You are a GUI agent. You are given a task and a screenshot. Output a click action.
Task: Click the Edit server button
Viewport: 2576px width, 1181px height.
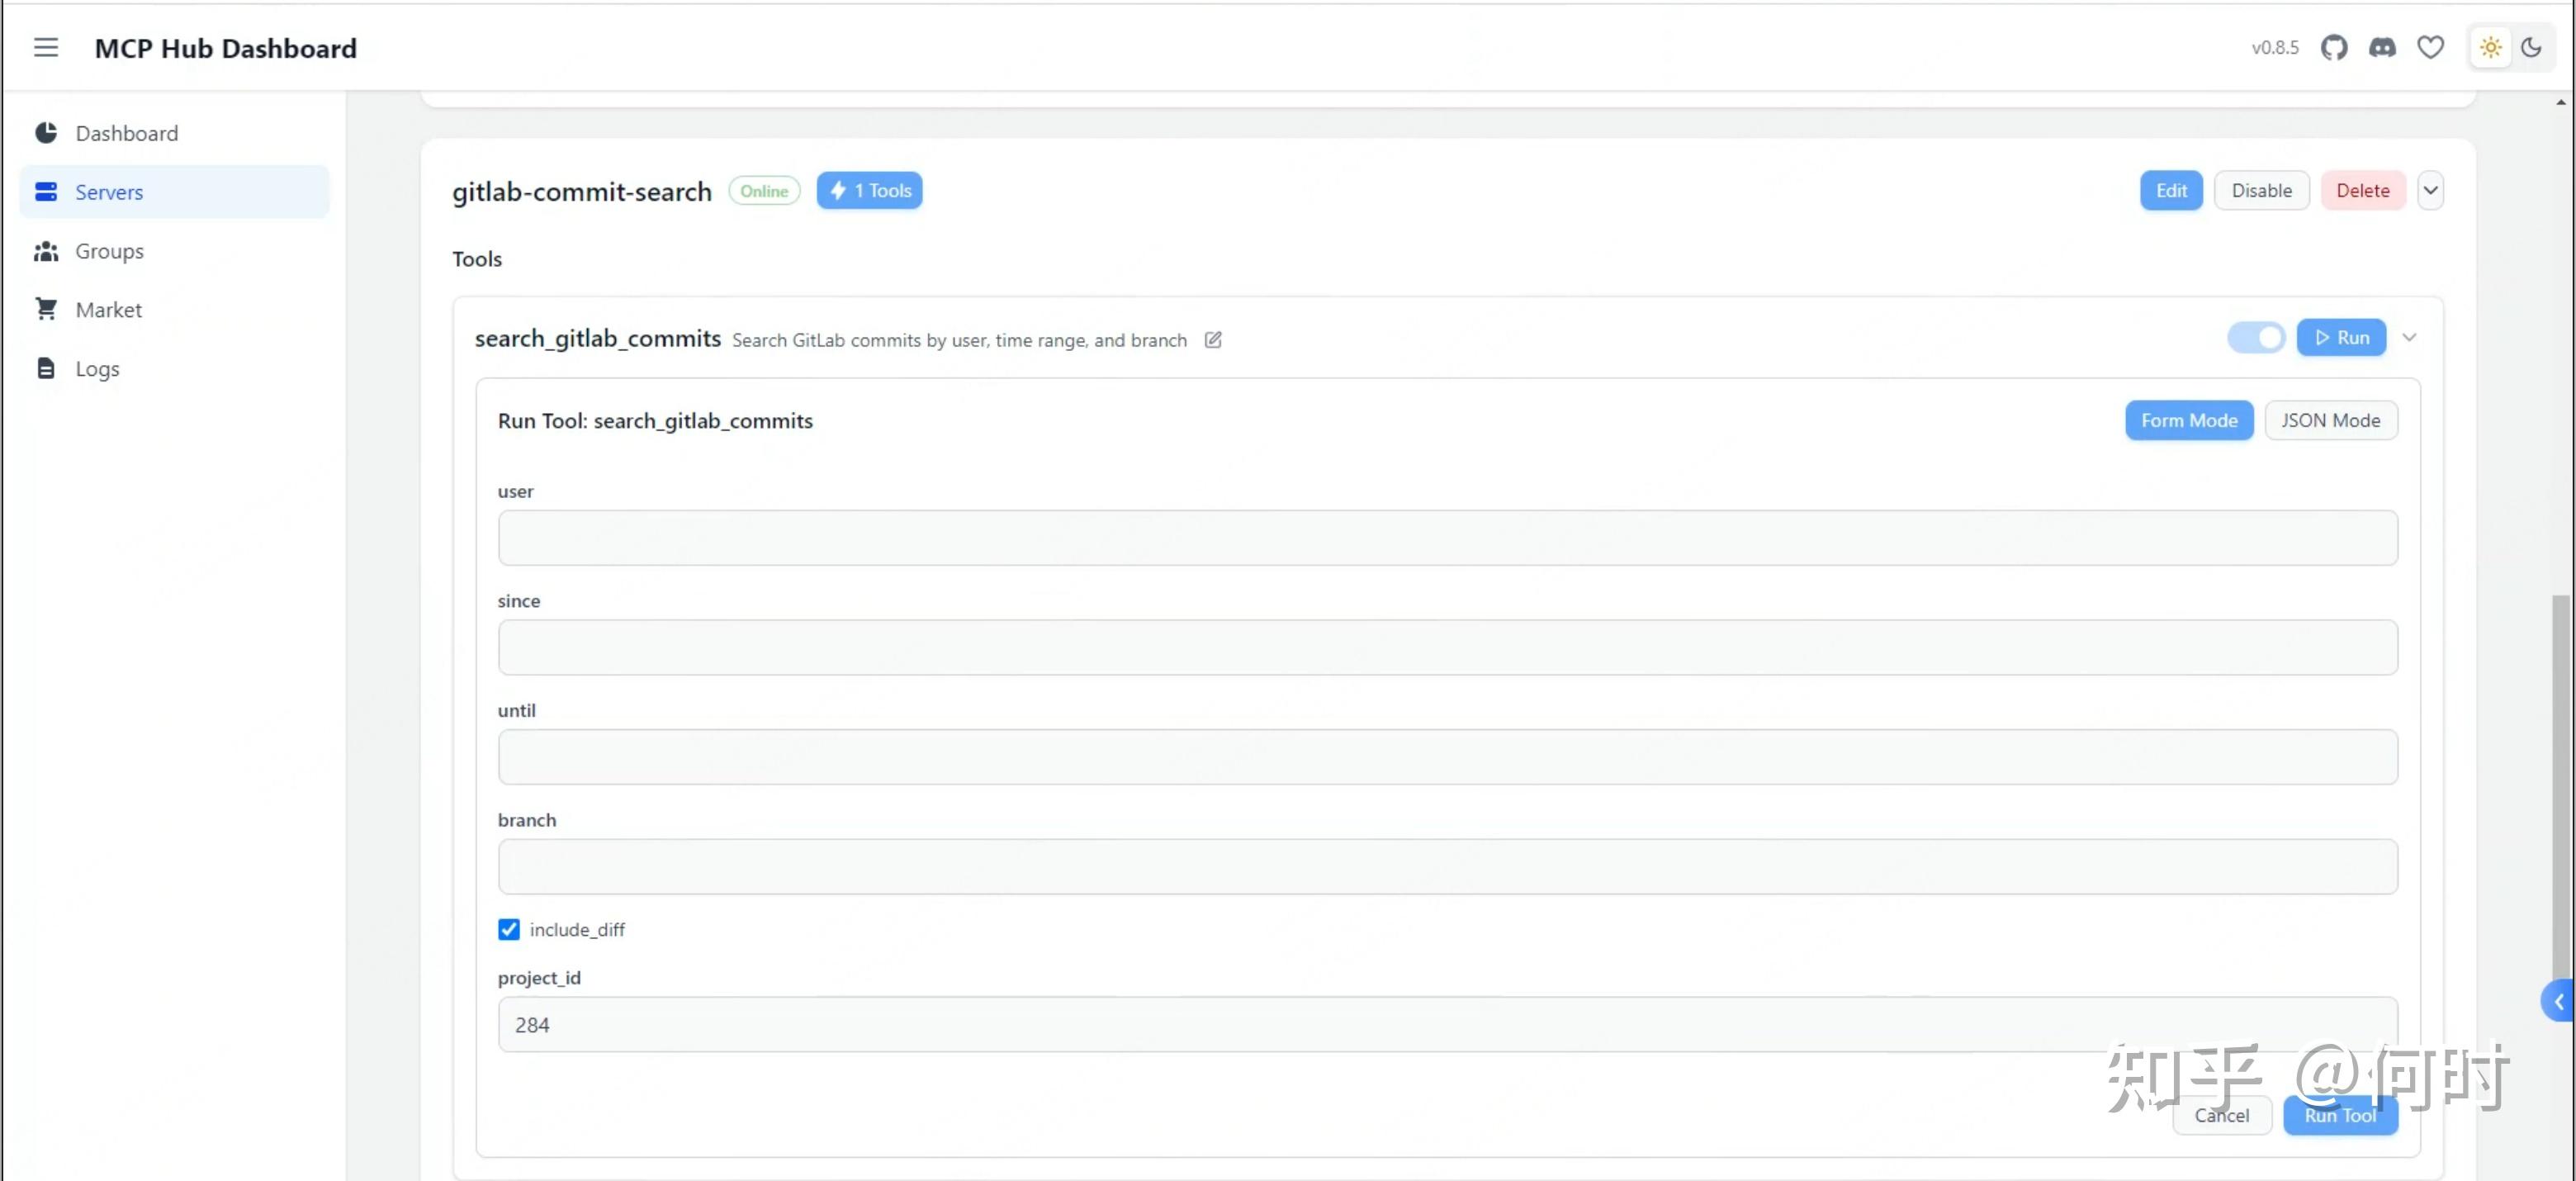[x=2171, y=190]
